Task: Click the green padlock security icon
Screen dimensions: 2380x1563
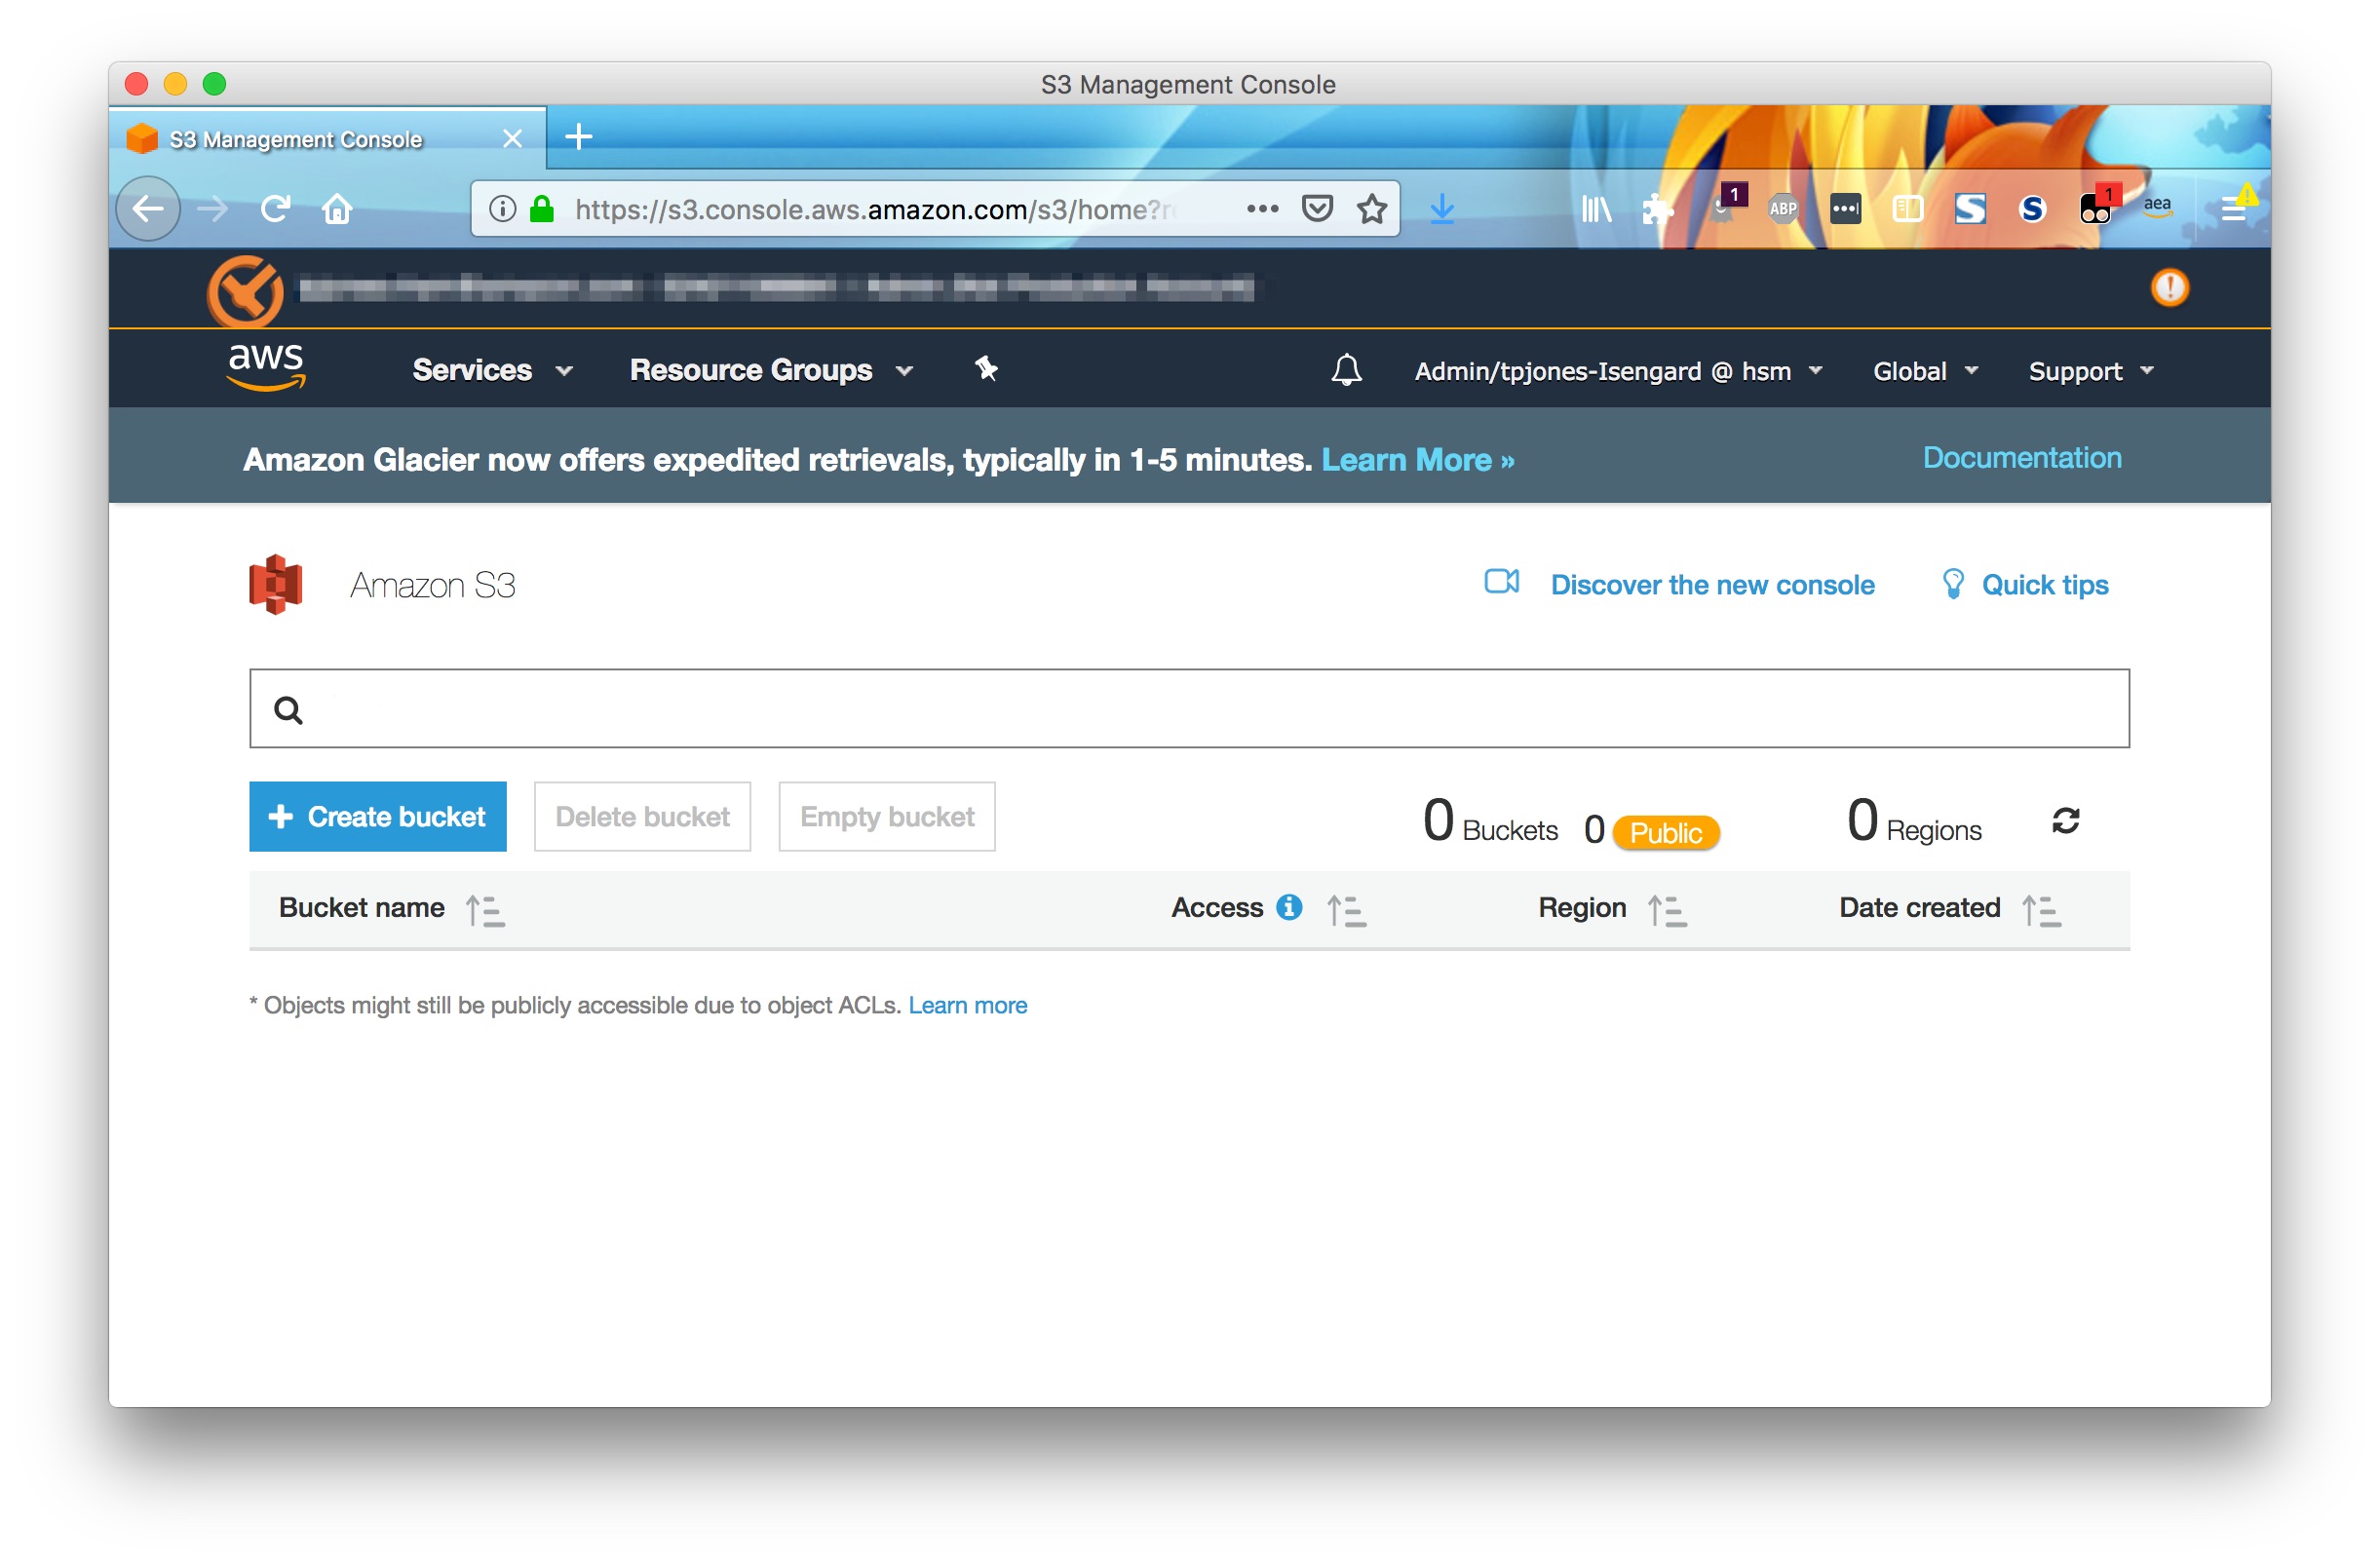Action: 542,209
